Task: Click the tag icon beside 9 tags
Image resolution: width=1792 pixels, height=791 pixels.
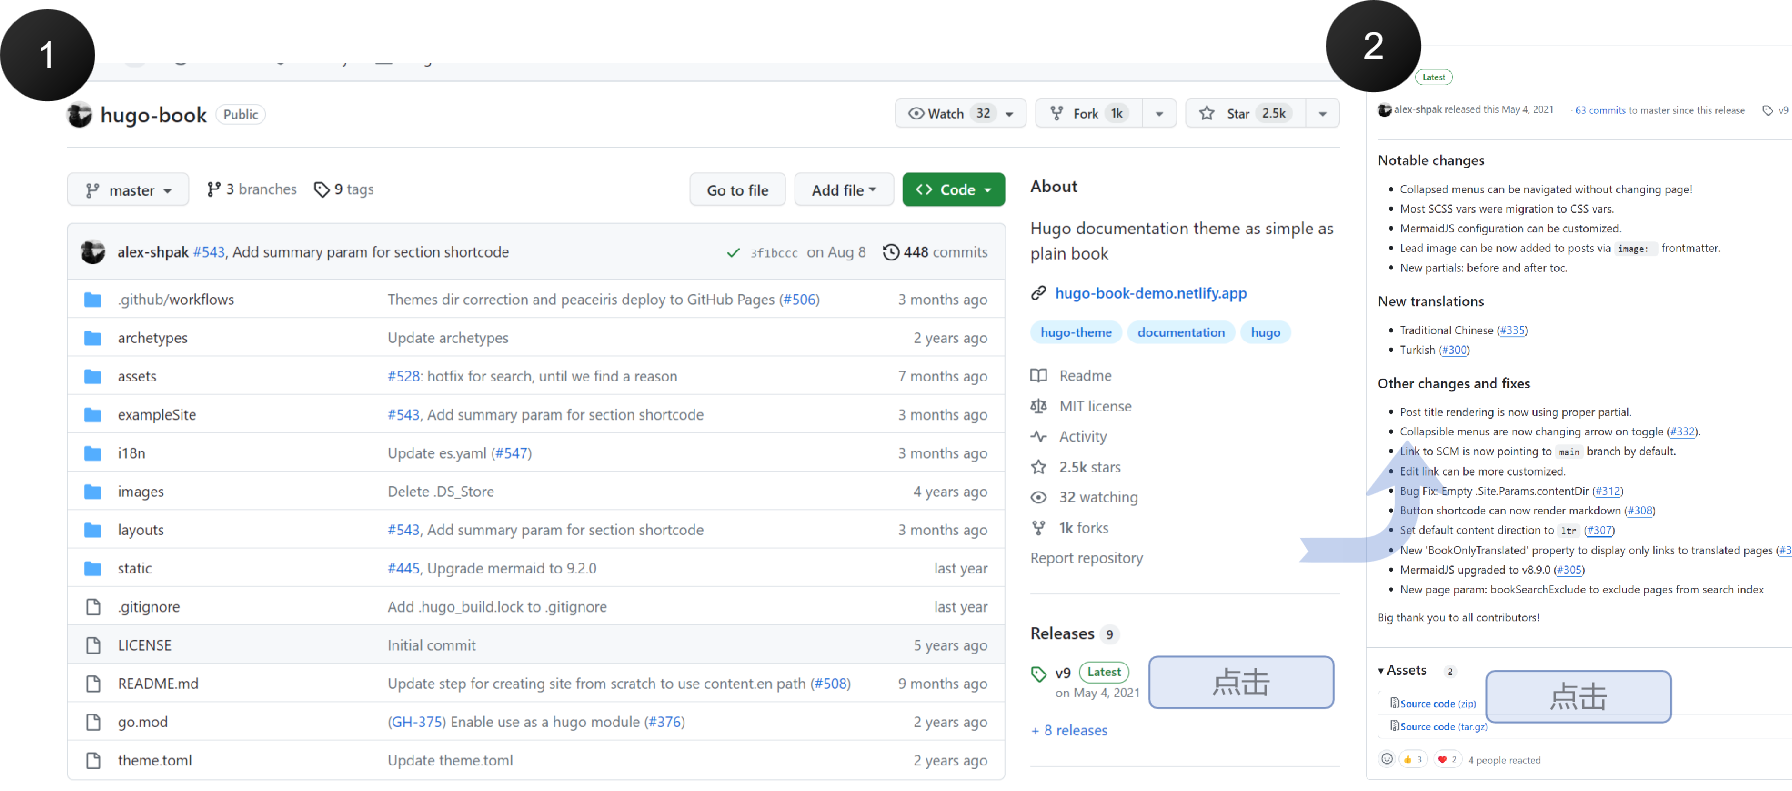Action: coord(322,190)
